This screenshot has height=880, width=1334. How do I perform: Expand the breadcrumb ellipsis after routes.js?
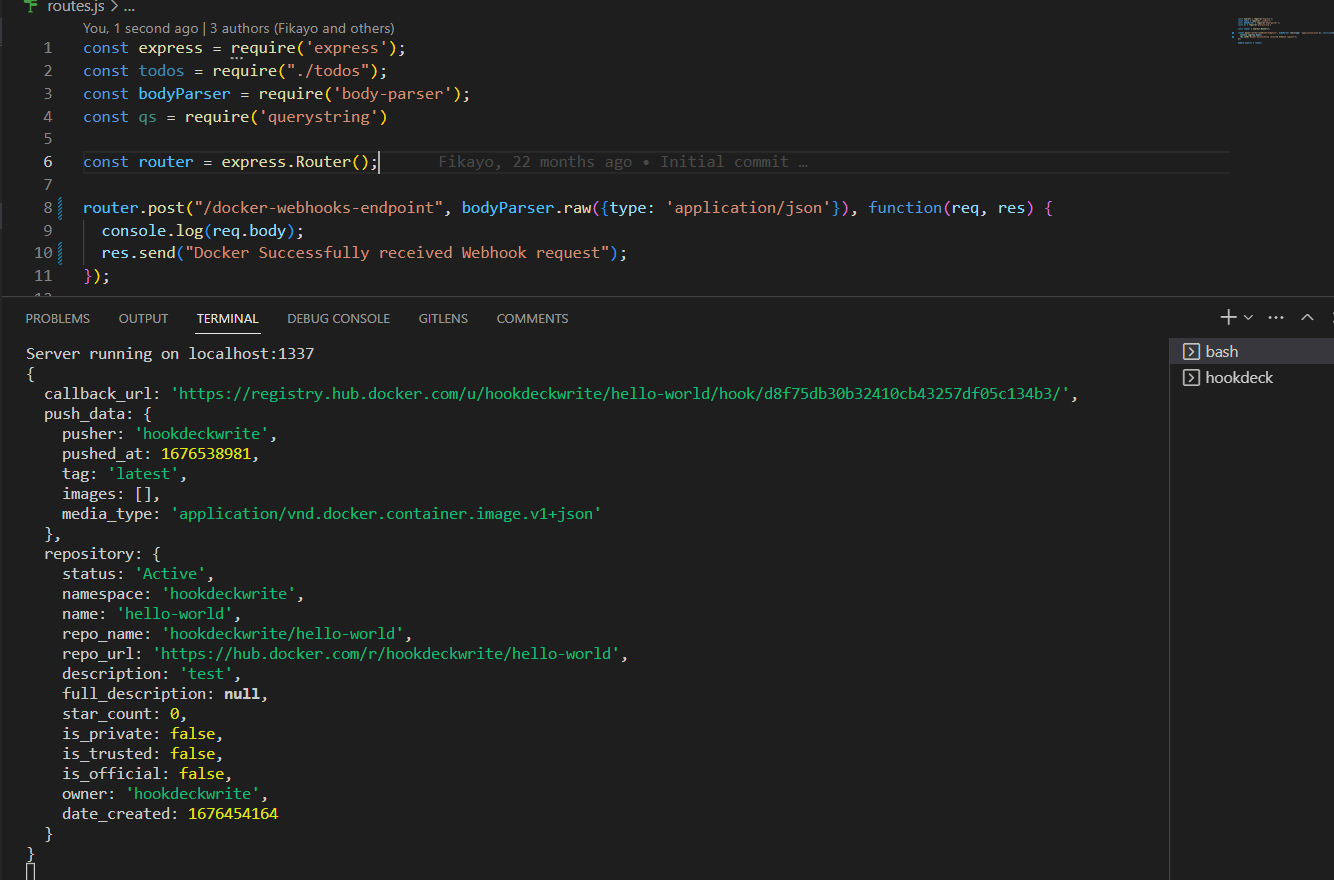[129, 7]
